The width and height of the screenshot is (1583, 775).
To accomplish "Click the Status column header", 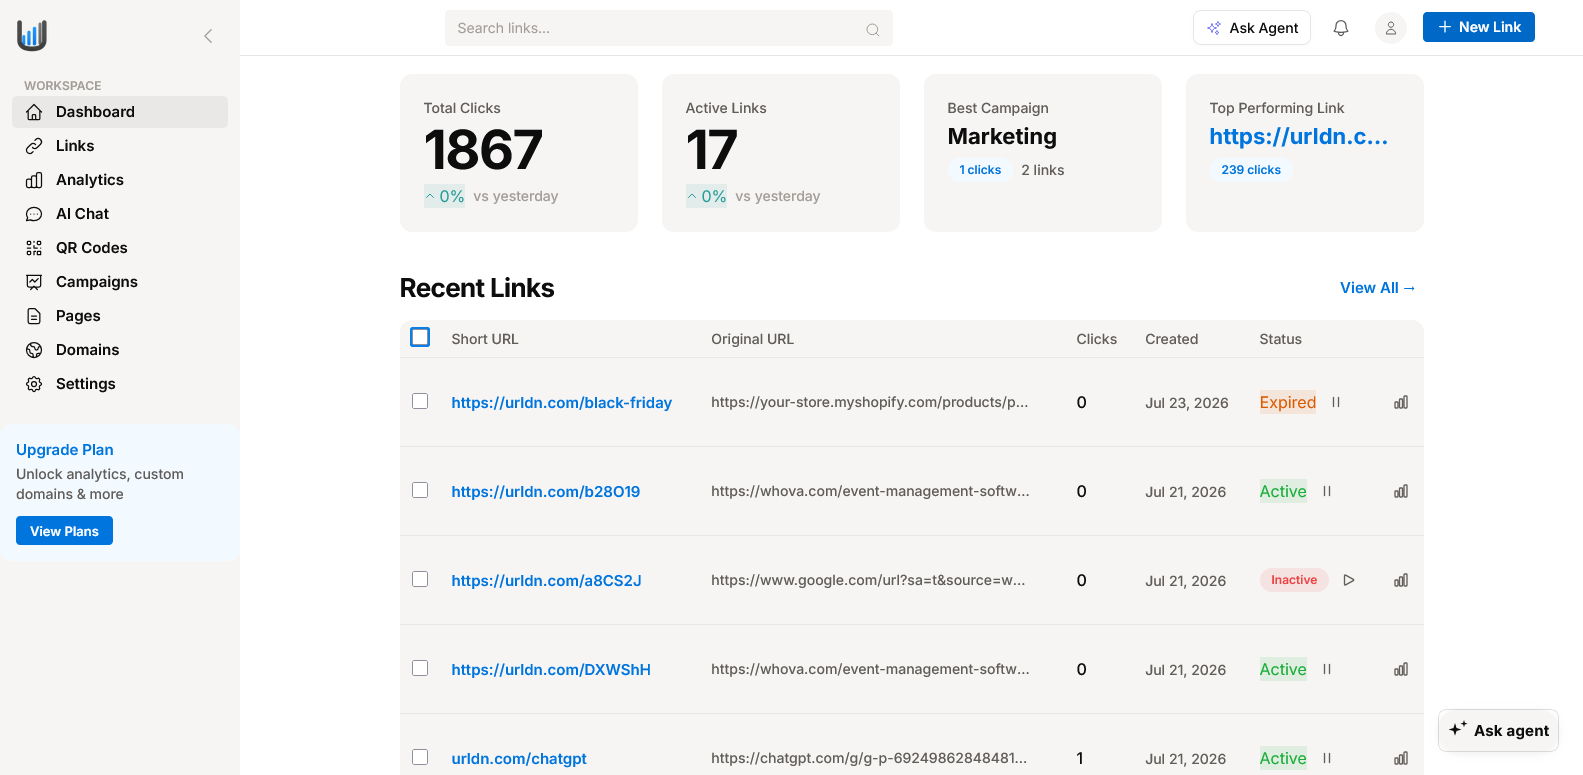I will 1280,339.
